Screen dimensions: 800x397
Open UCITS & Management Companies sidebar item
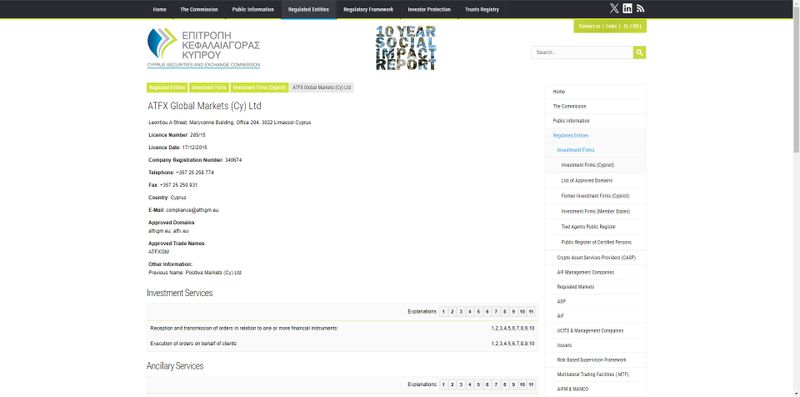[x=595, y=331]
